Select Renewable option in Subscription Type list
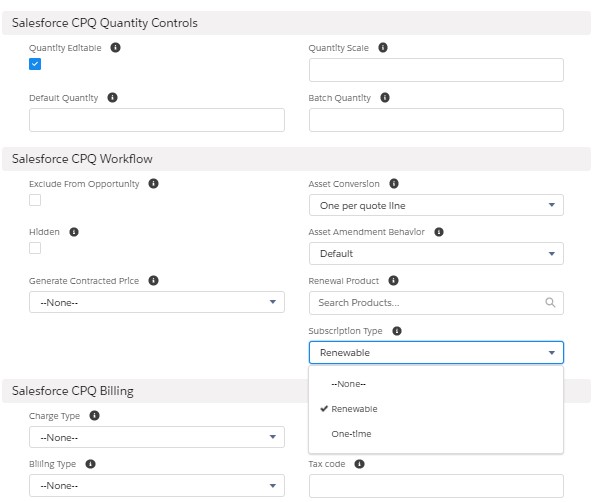This screenshot has width=598, height=502. pos(436,409)
